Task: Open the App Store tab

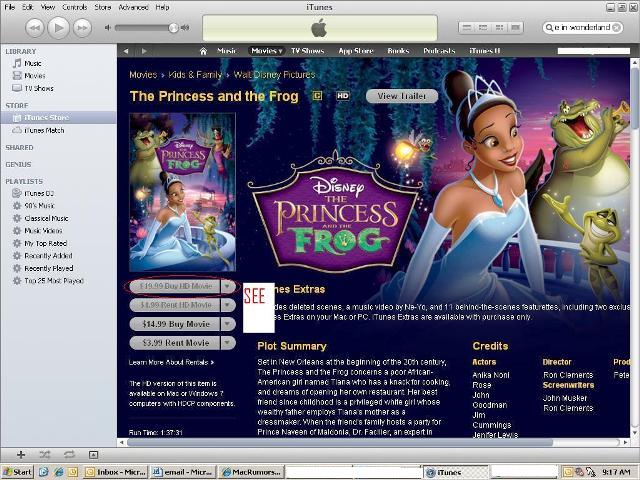Action: [x=356, y=51]
